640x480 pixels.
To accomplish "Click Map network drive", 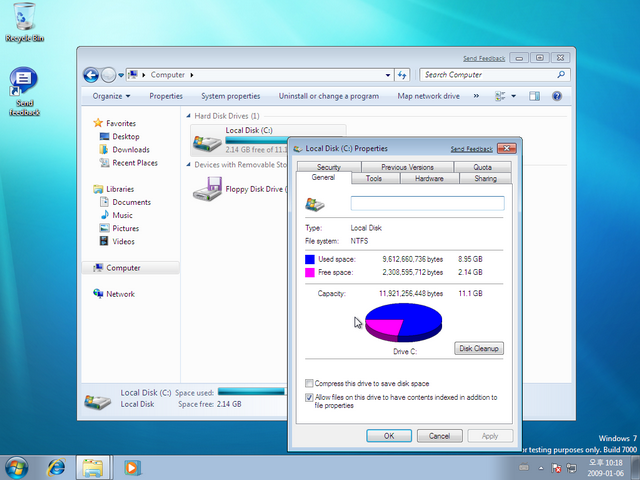I will 429,96.
